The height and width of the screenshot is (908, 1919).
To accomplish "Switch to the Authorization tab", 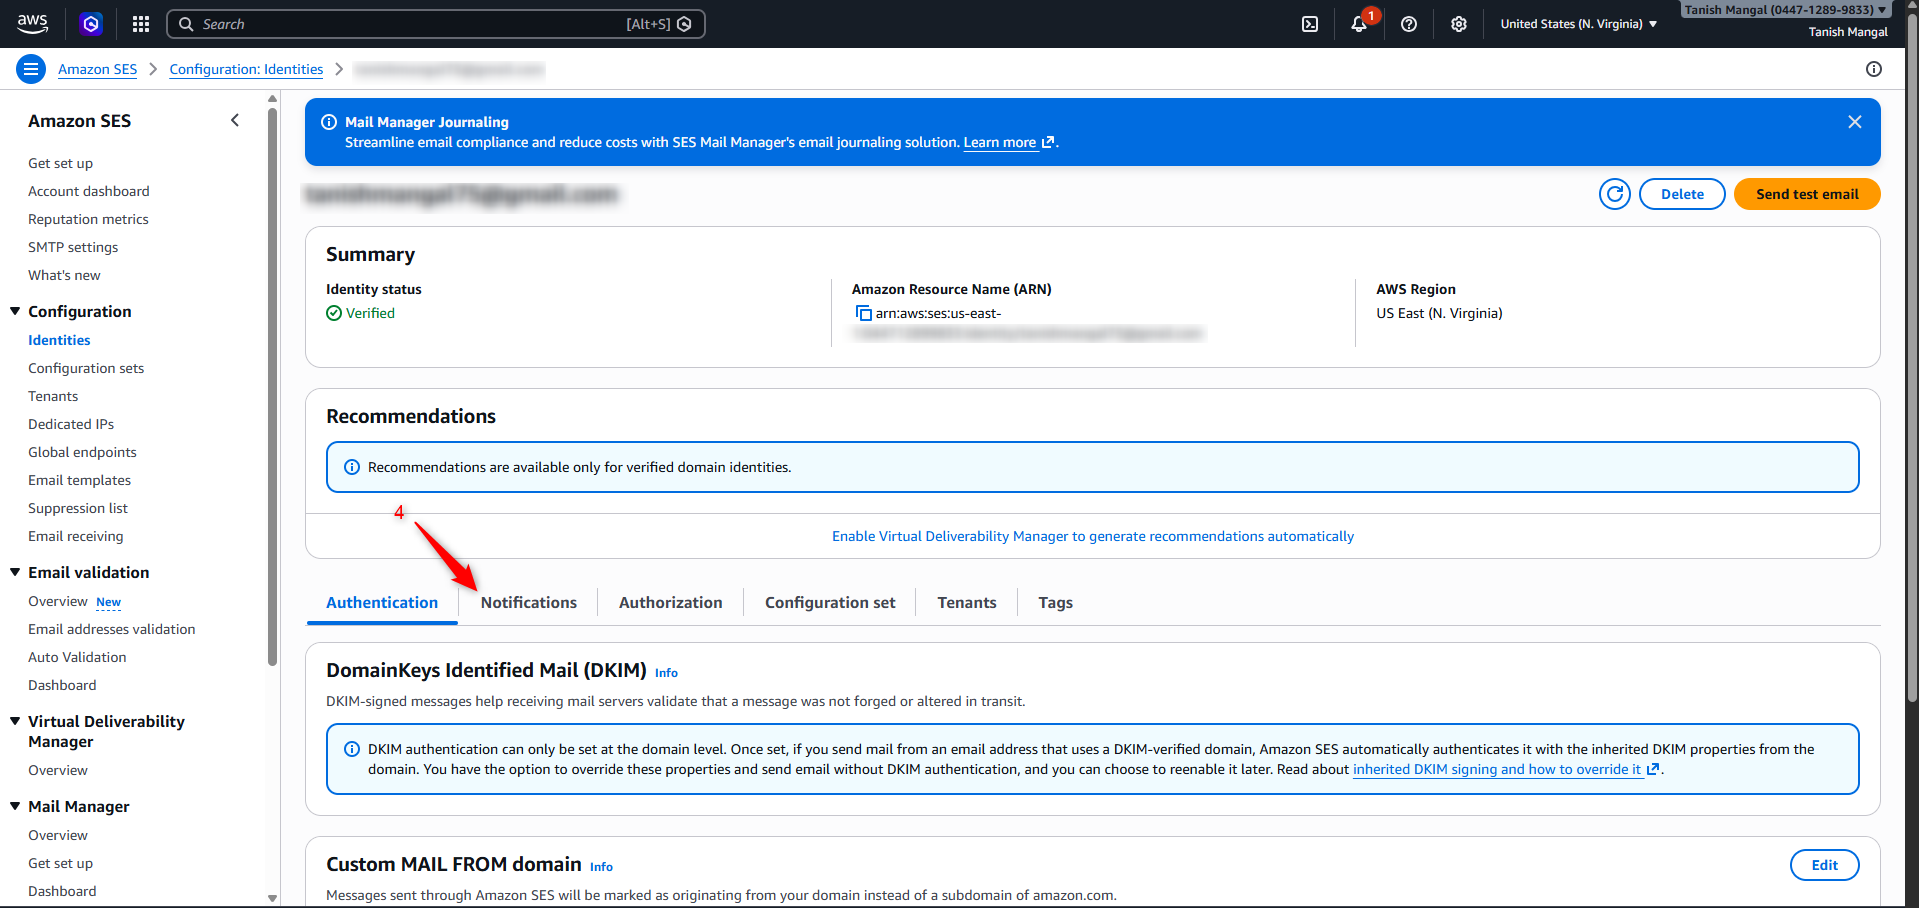I will tap(670, 603).
